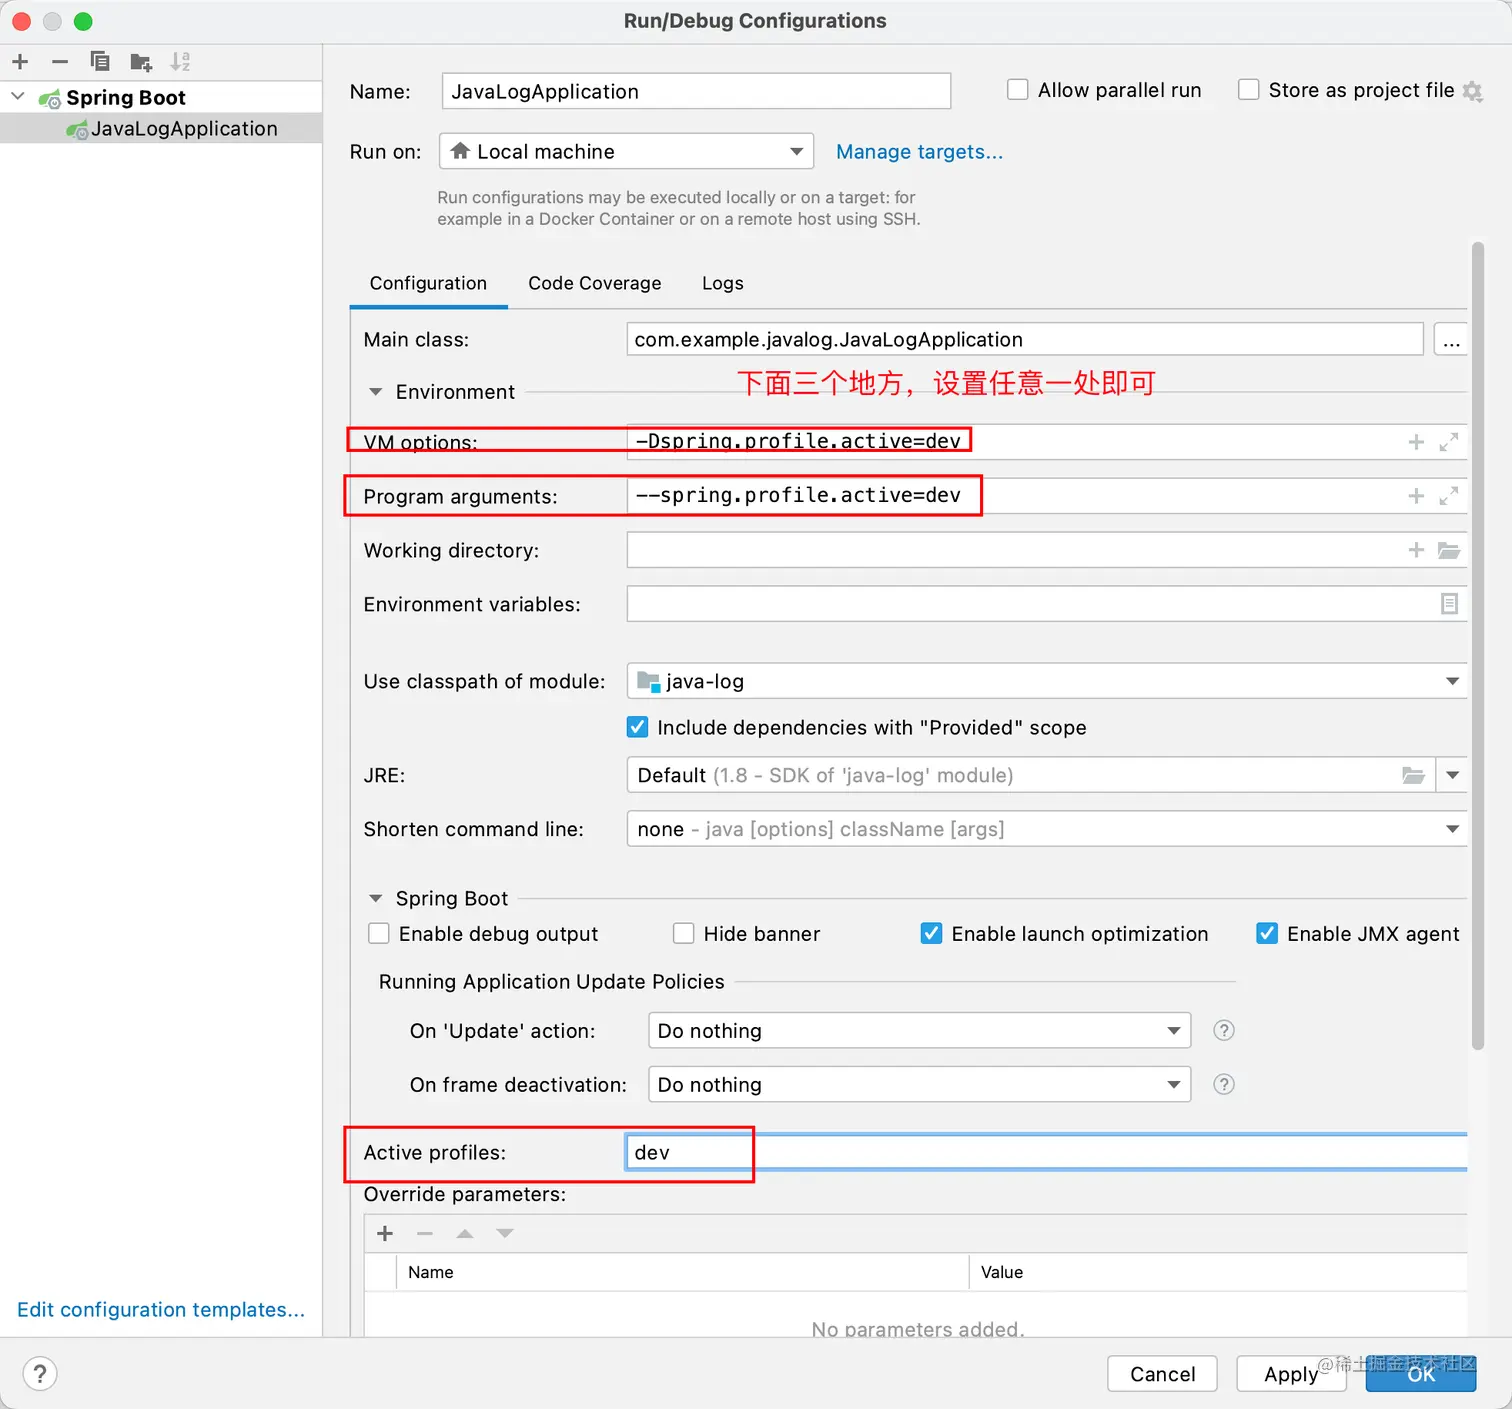Open dialog help with question mark

point(40,1374)
